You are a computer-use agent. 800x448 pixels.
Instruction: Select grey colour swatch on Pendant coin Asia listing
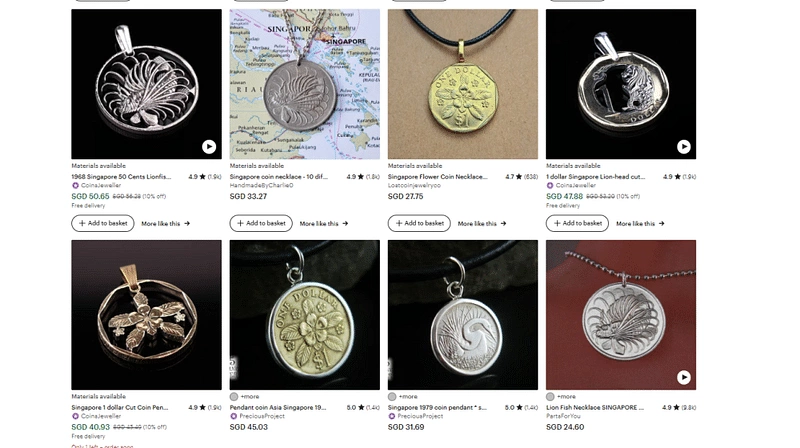tap(234, 396)
